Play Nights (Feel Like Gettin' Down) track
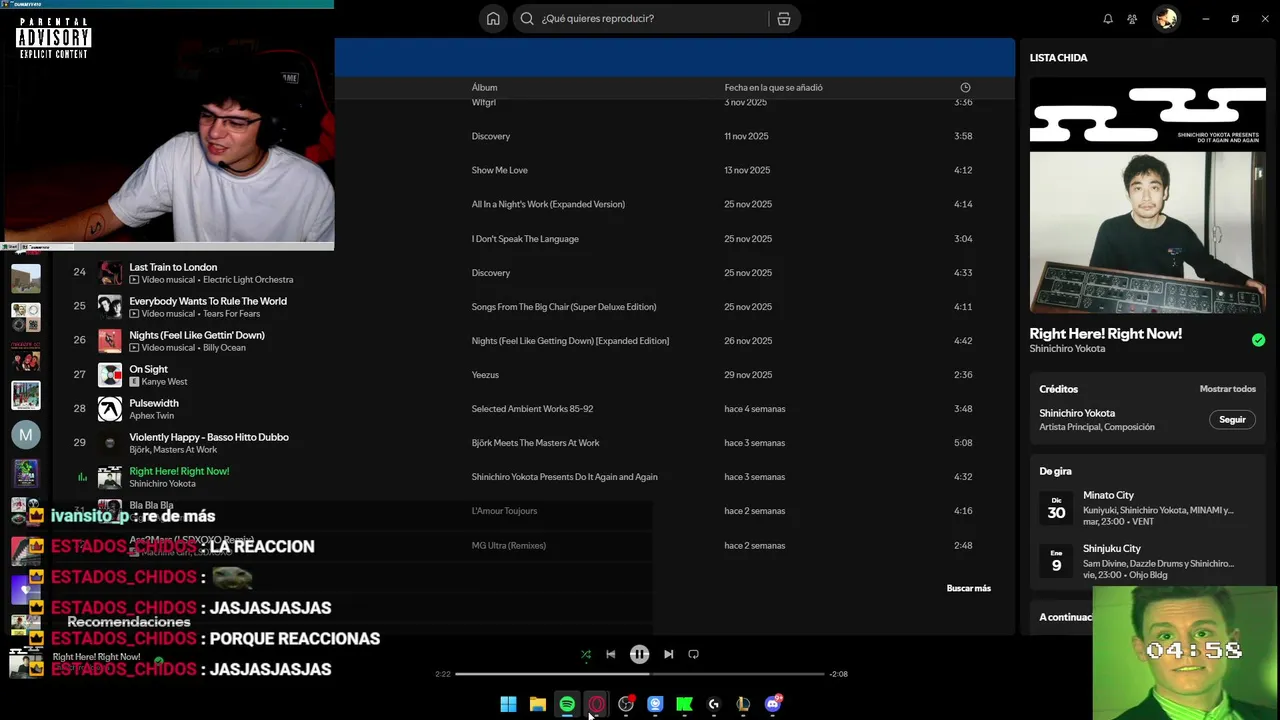1280x720 pixels. pyautogui.click(x=197, y=335)
